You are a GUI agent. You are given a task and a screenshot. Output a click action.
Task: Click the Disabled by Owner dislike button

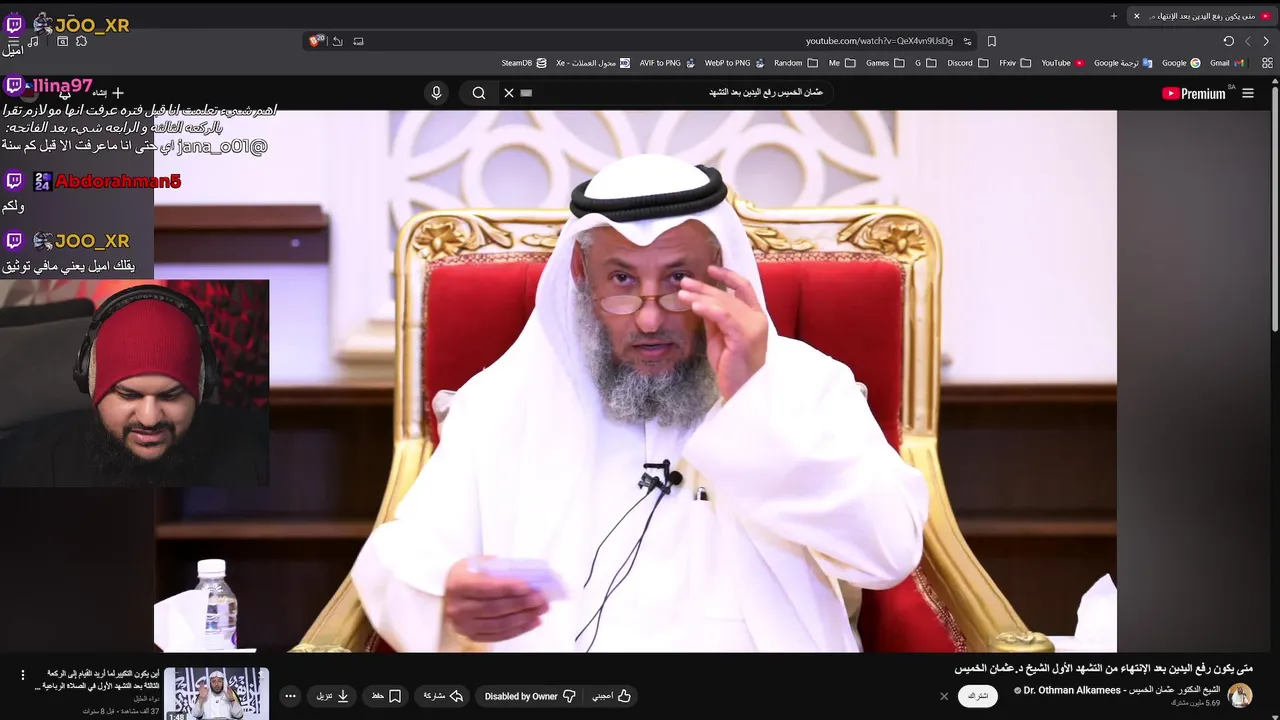click(531, 696)
